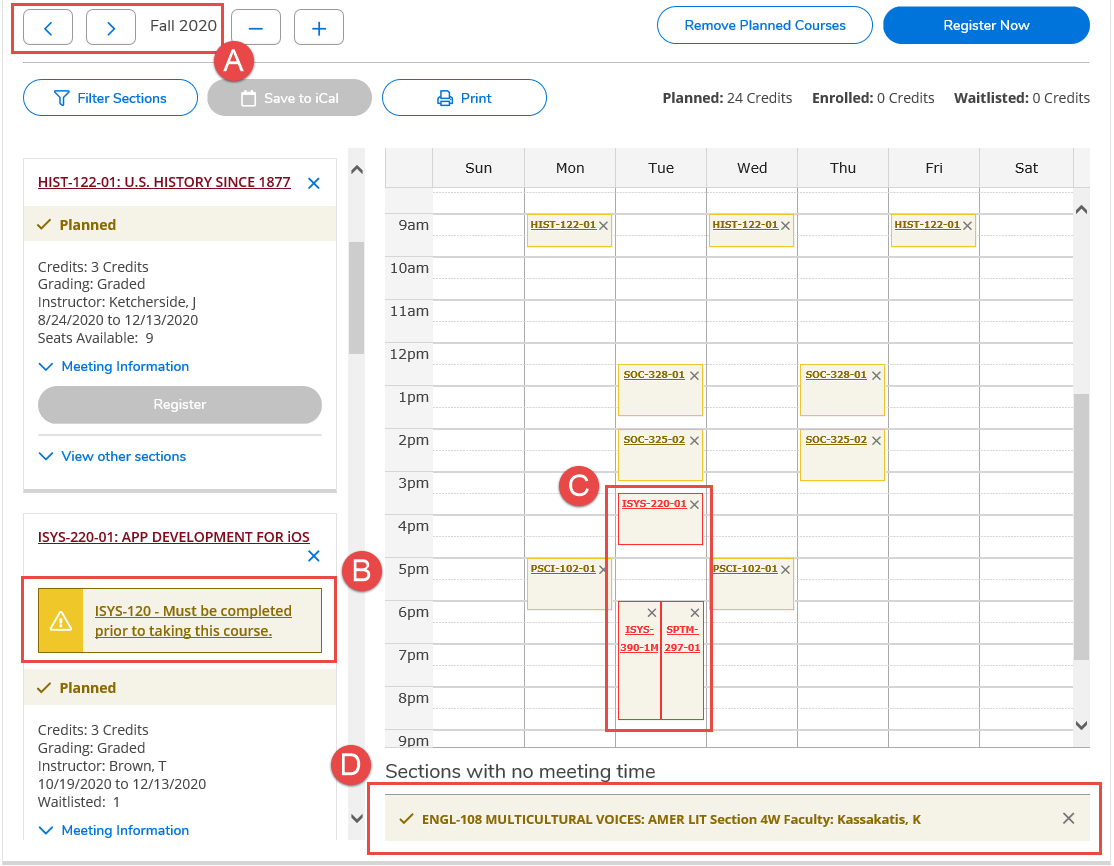The height and width of the screenshot is (866, 1114).
Task: Click the plus button beside Fall 2020
Action: coord(319,28)
